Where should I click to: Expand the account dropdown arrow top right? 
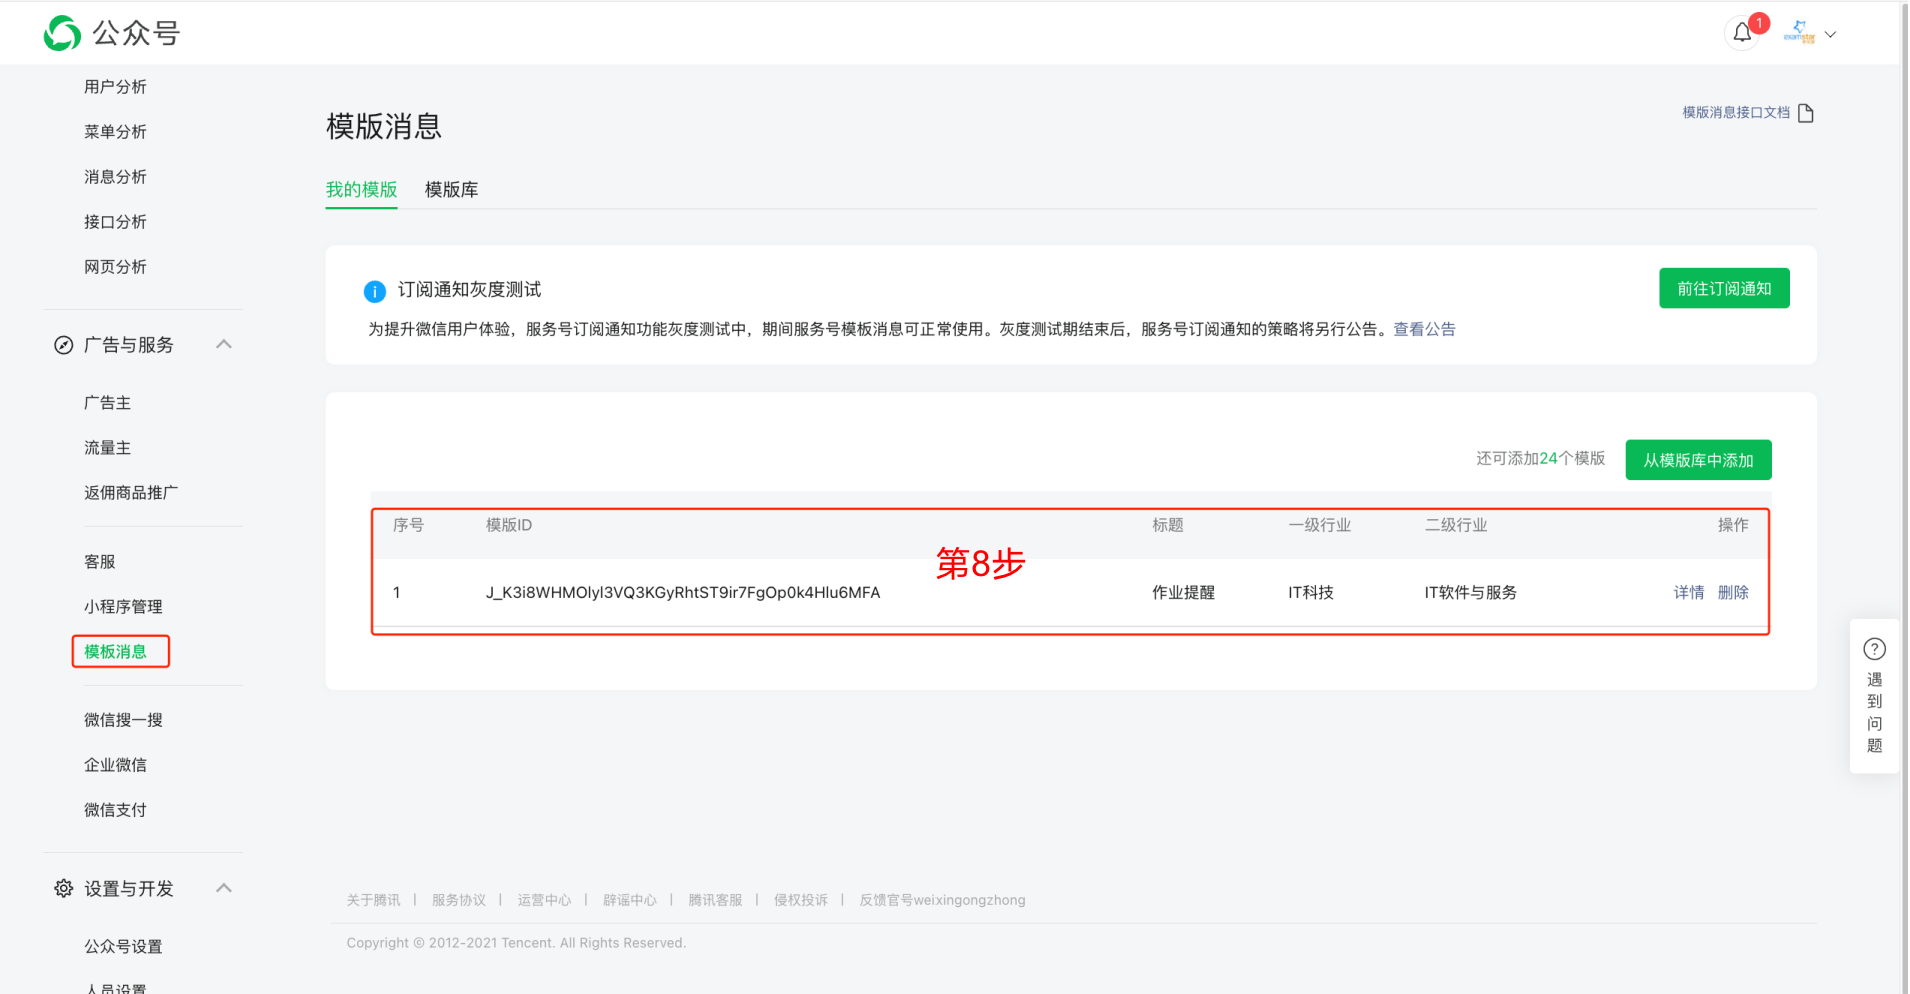click(x=1831, y=34)
